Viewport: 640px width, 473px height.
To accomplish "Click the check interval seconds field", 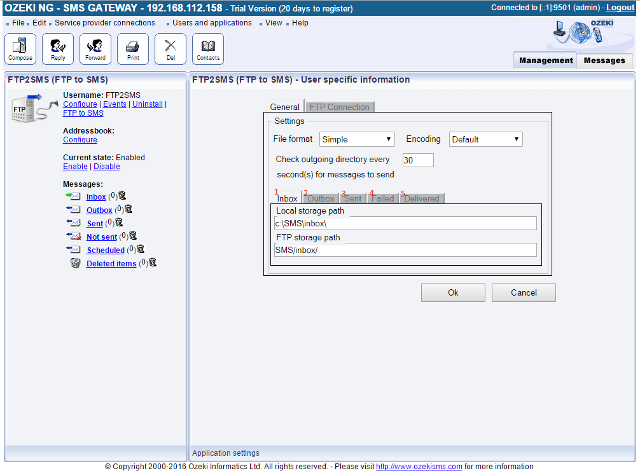I will tap(418, 160).
